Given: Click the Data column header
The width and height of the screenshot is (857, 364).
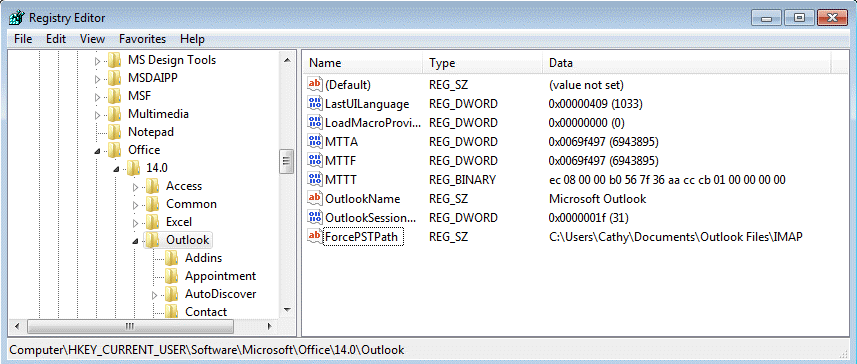Looking at the screenshot, I should 687,63.
